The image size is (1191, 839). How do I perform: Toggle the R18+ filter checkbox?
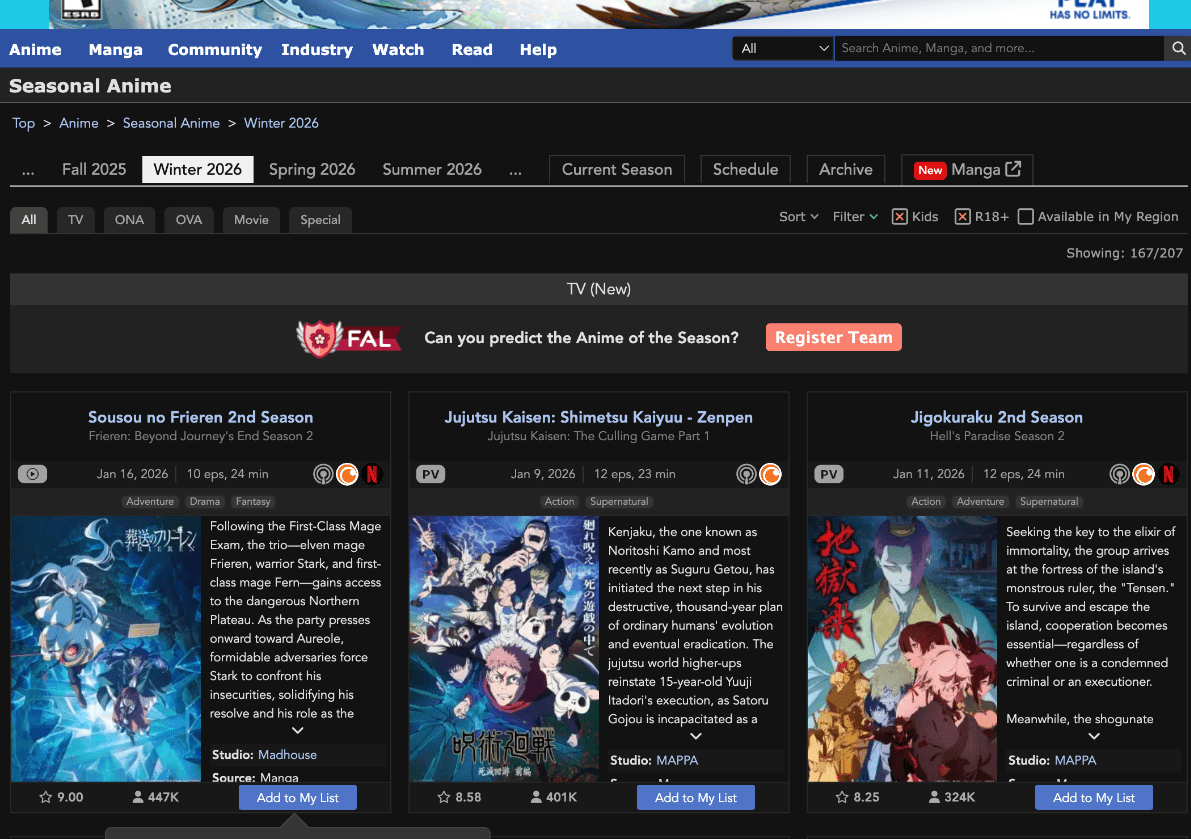pyautogui.click(x=962, y=216)
